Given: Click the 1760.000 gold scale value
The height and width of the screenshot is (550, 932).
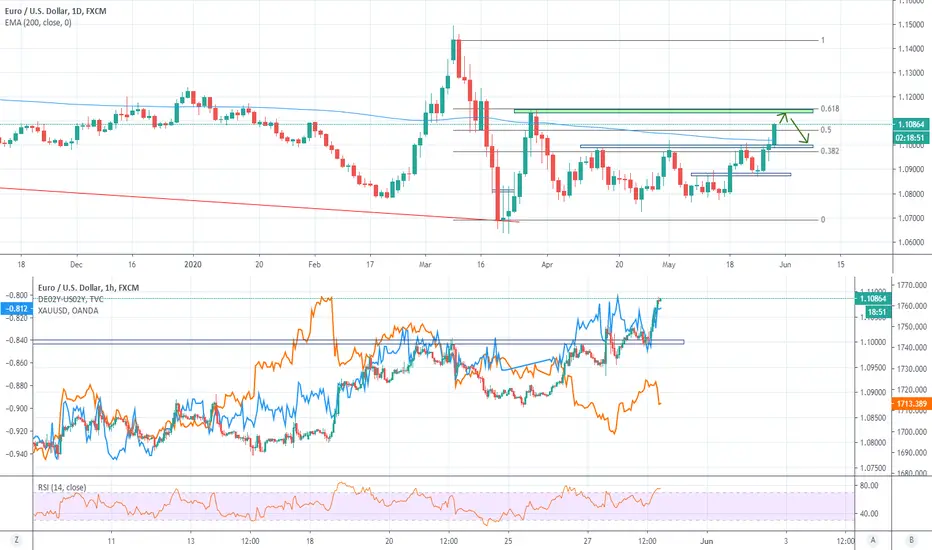Looking at the screenshot, I should pos(912,306).
